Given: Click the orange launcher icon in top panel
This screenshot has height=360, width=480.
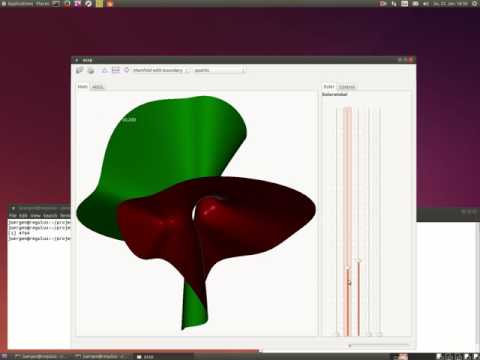Looking at the screenshot, I should click(110, 4).
